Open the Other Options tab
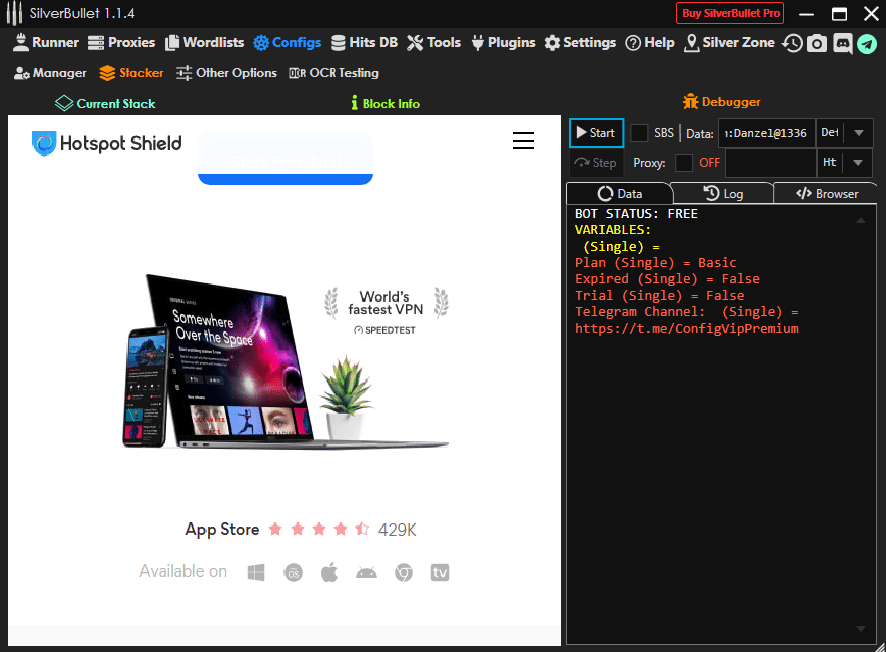Image resolution: width=886 pixels, height=652 pixels. tap(226, 73)
